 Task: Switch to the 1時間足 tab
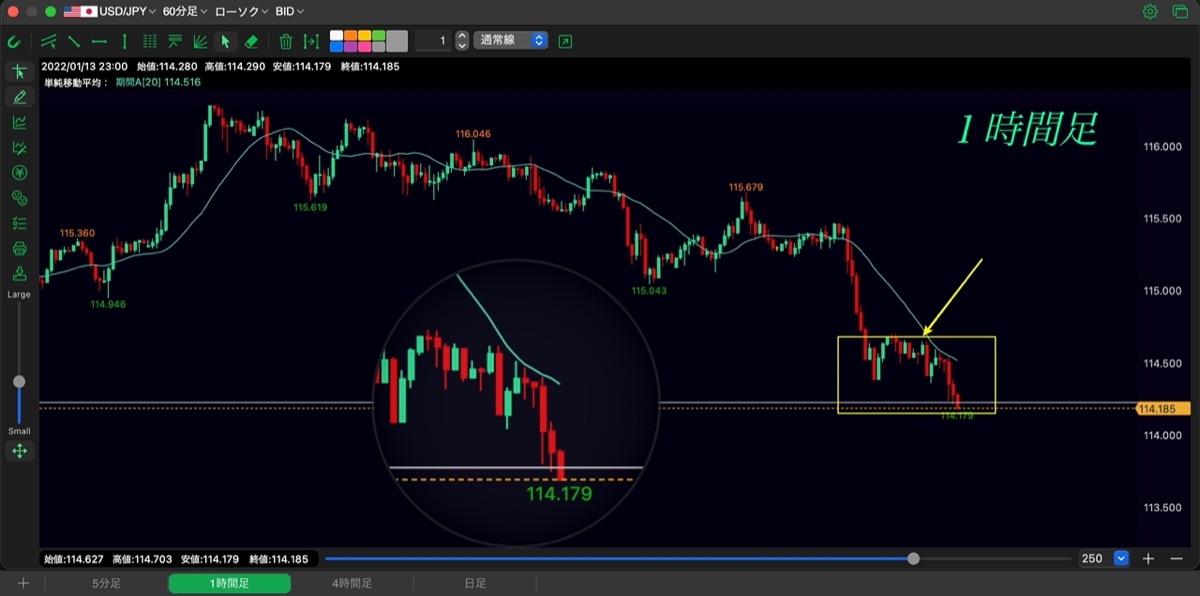tap(229, 583)
